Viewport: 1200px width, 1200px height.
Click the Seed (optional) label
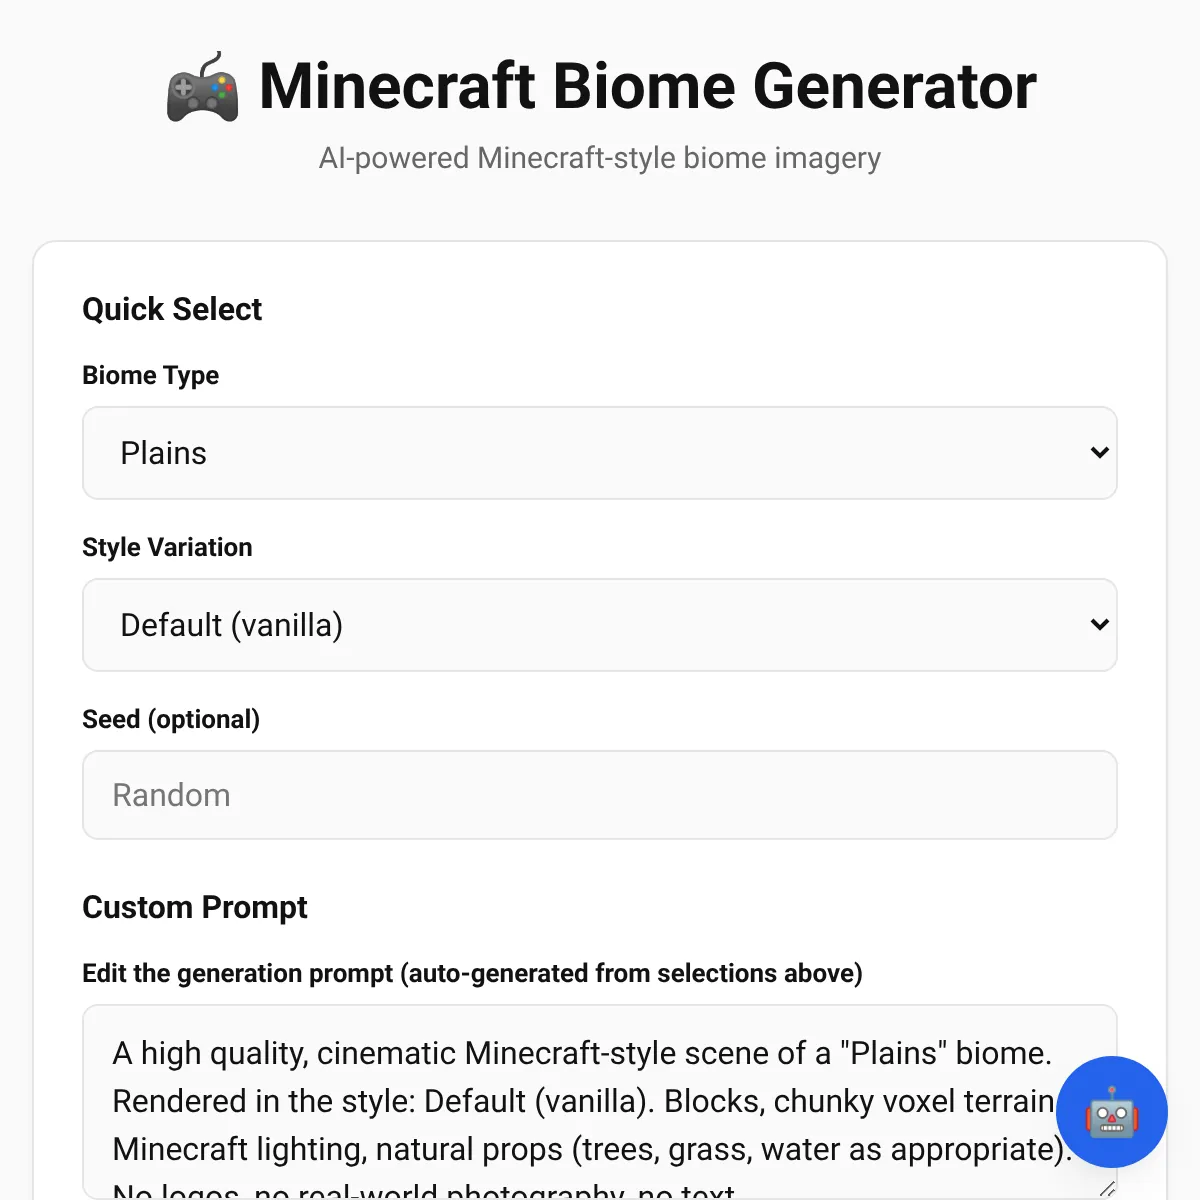[x=170, y=719]
